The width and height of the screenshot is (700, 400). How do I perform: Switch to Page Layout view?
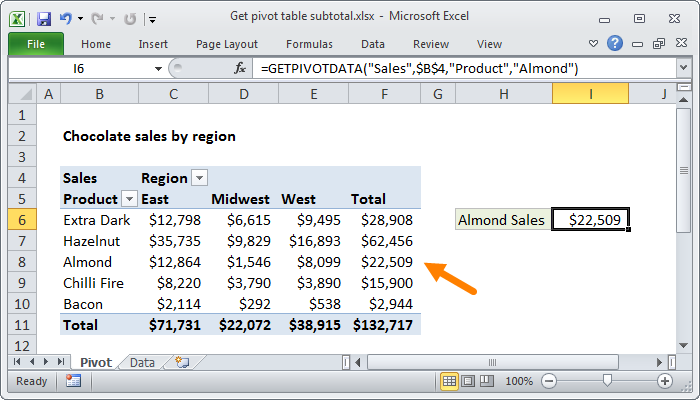pyautogui.click(x=469, y=381)
